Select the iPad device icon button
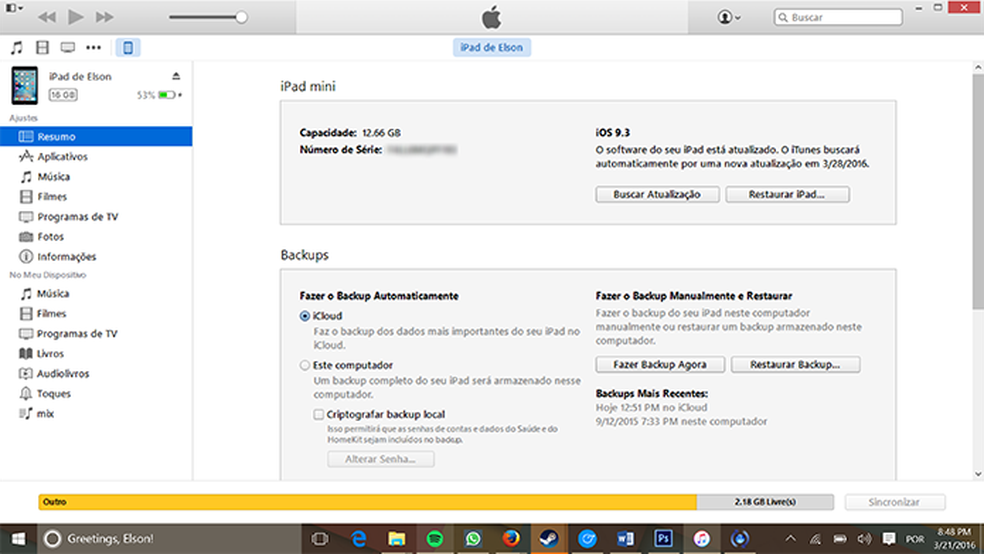The width and height of the screenshot is (984, 554). click(x=128, y=48)
